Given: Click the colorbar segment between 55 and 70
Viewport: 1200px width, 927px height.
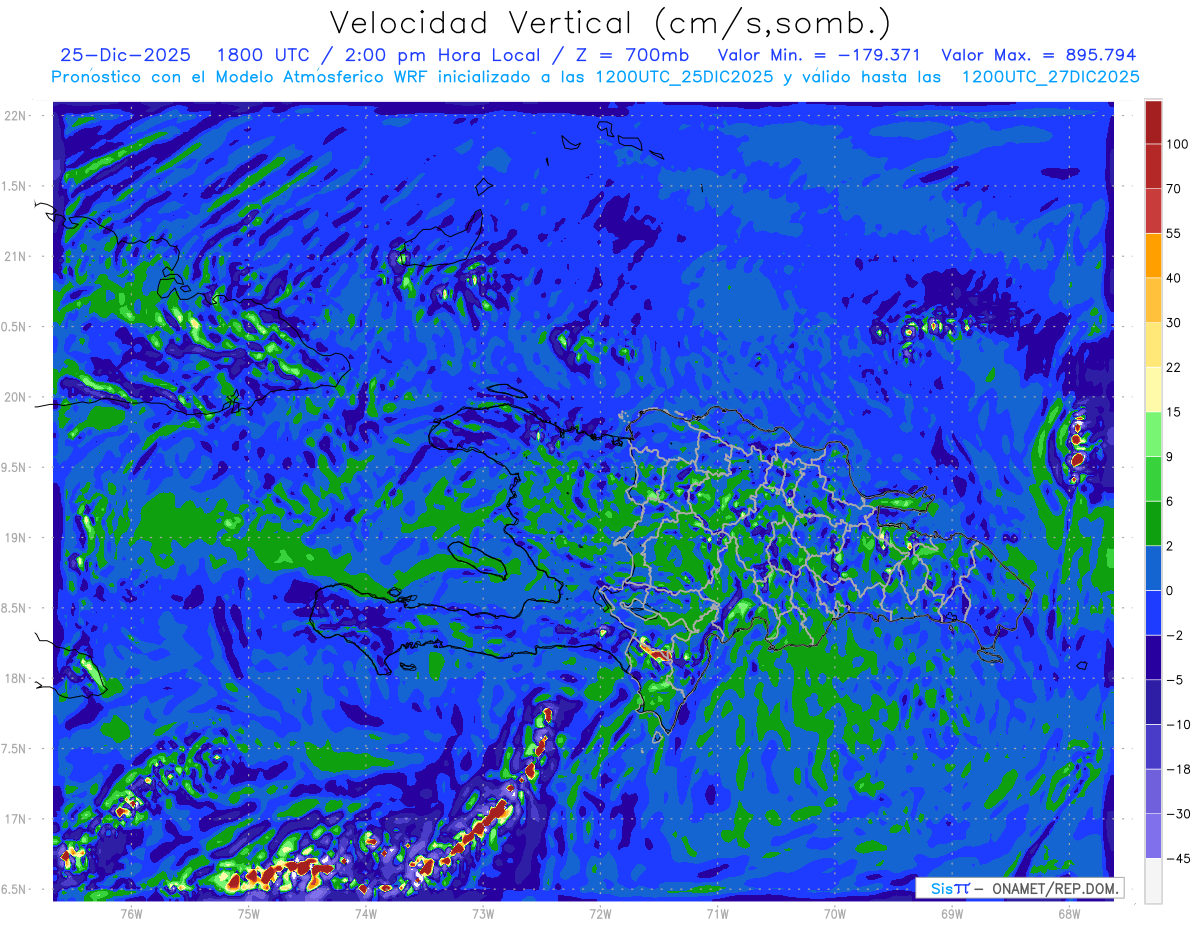Looking at the screenshot, I should click(x=1153, y=211).
